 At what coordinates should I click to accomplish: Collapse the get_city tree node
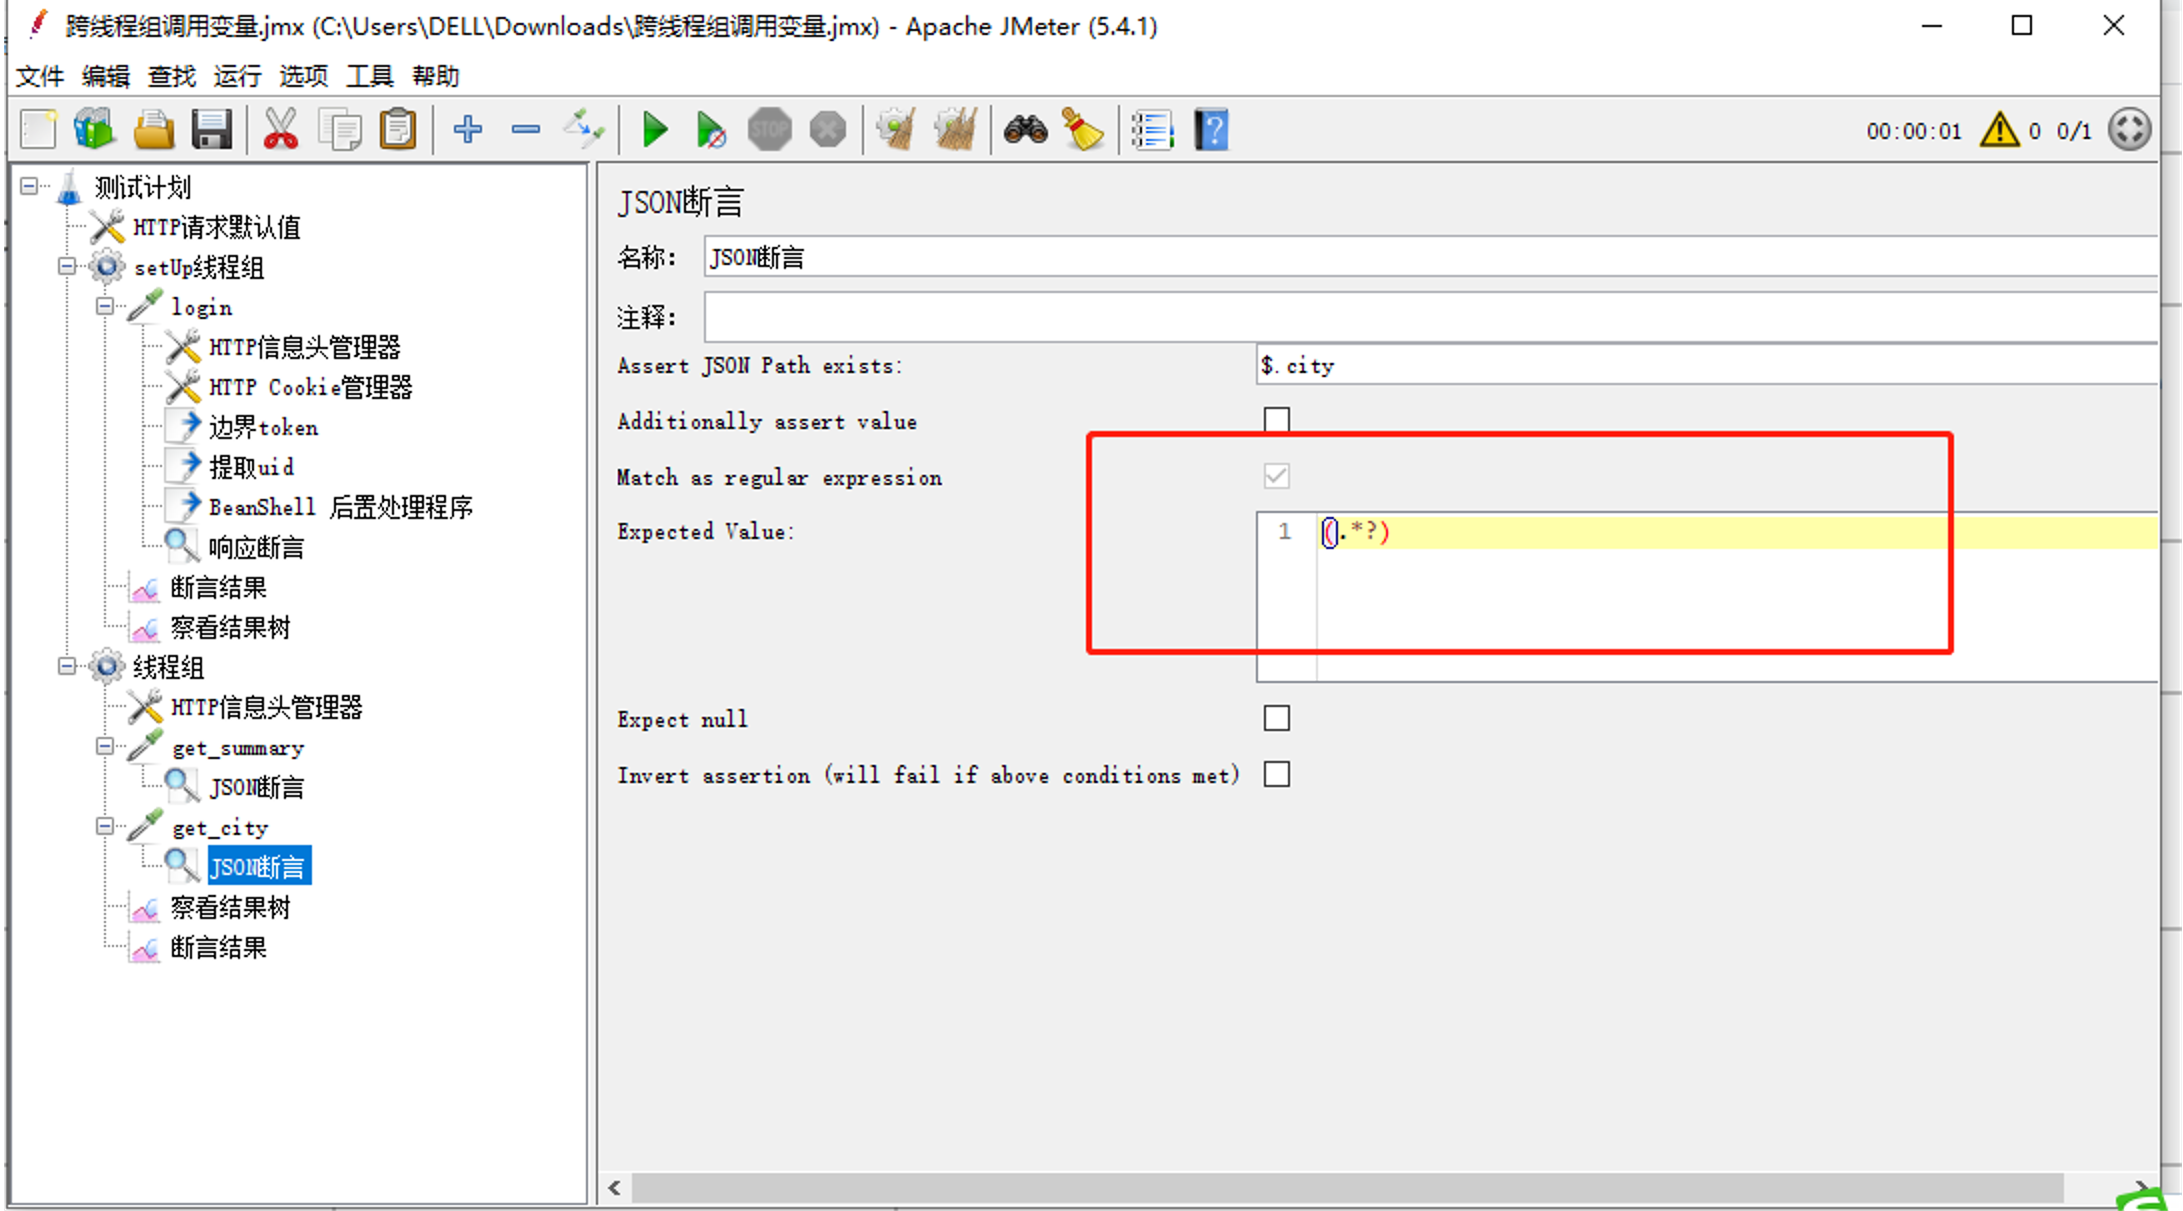click(104, 826)
